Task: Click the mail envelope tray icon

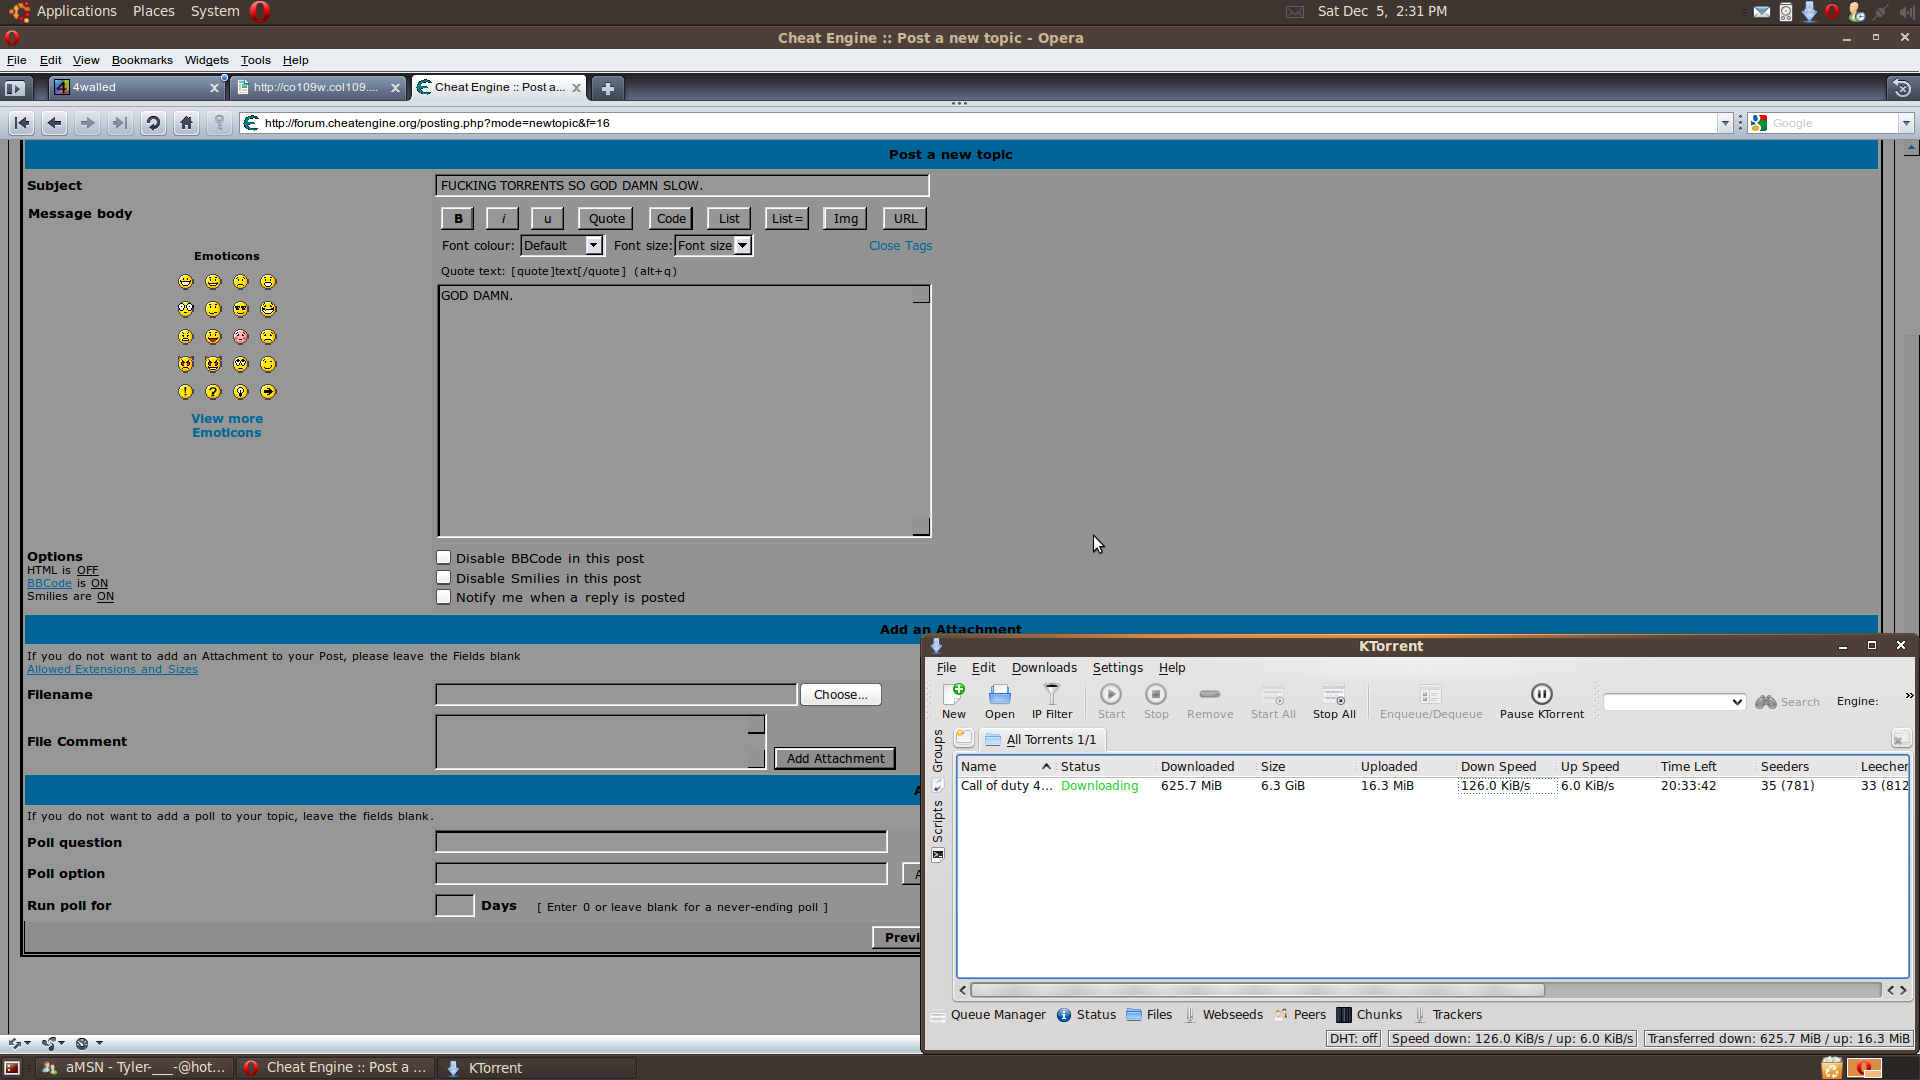Action: pos(1762,12)
